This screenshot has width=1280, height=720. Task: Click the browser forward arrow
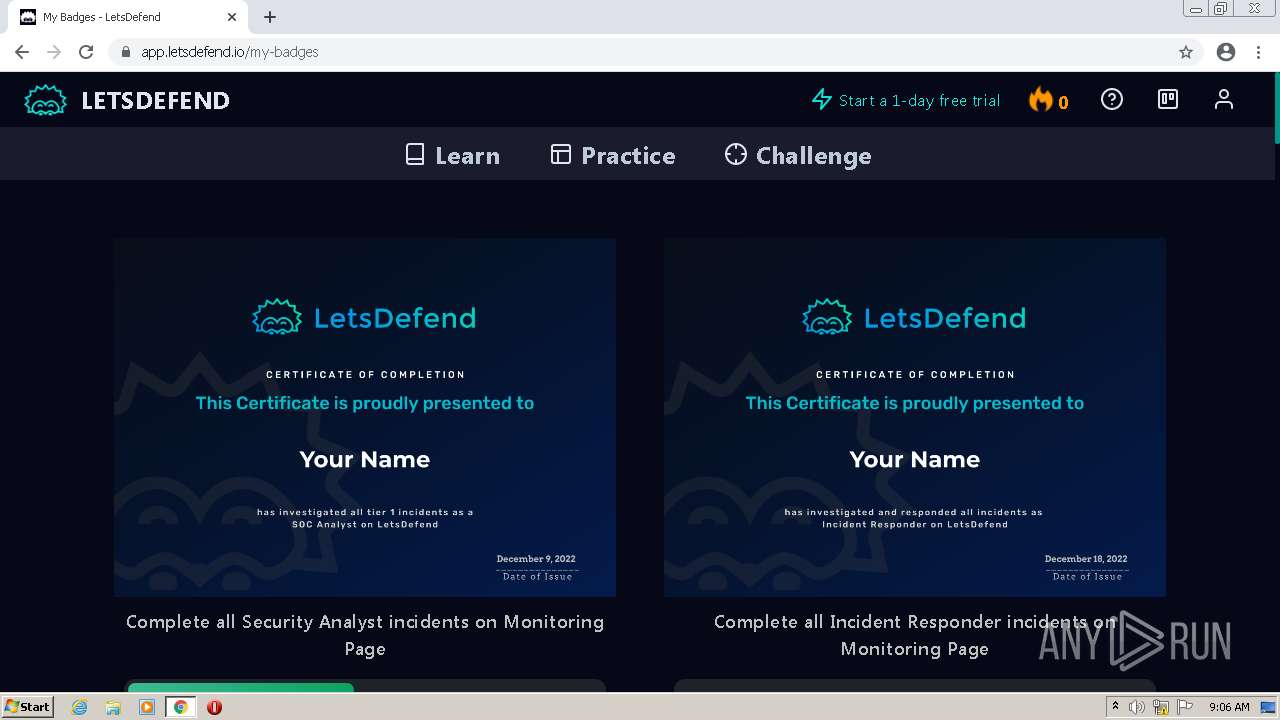[54, 52]
